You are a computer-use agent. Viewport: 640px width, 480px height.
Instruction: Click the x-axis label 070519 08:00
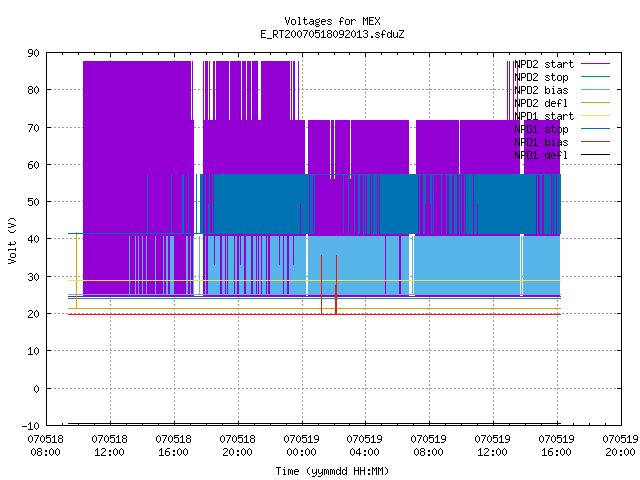tap(429, 446)
